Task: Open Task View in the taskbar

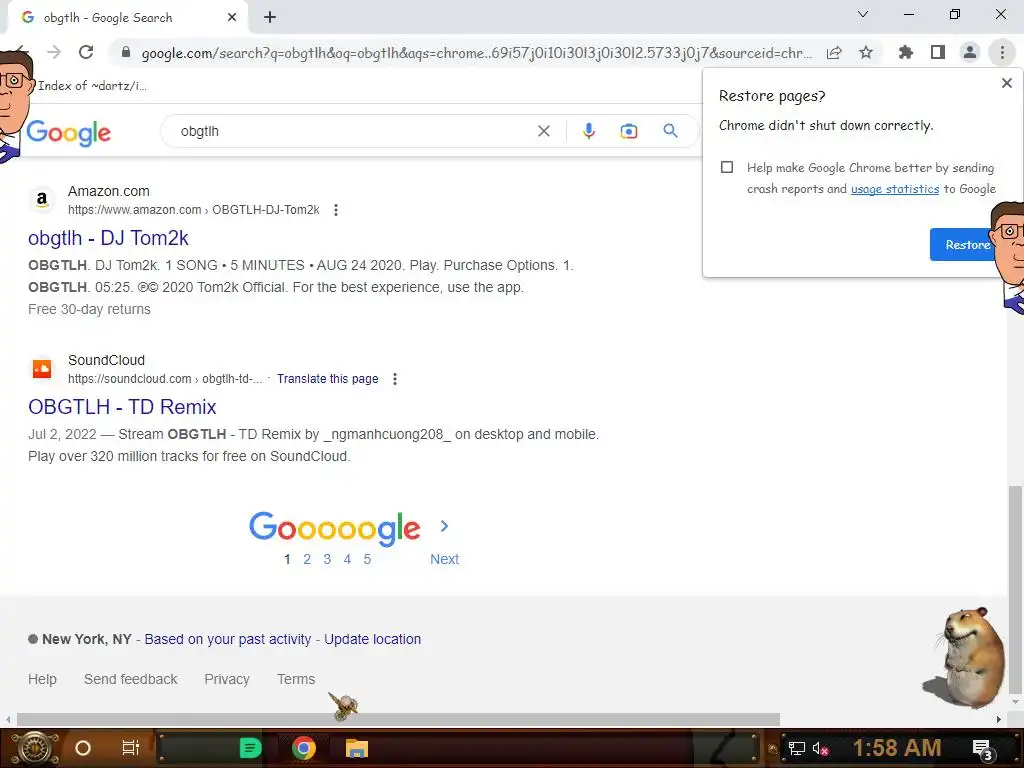Action: [131, 748]
